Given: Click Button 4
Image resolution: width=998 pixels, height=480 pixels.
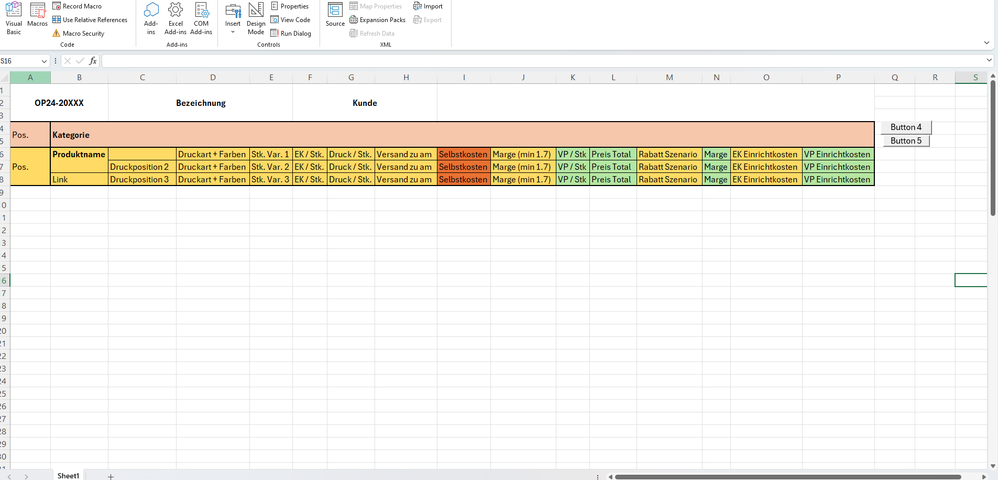Looking at the screenshot, I should (906, 127).
